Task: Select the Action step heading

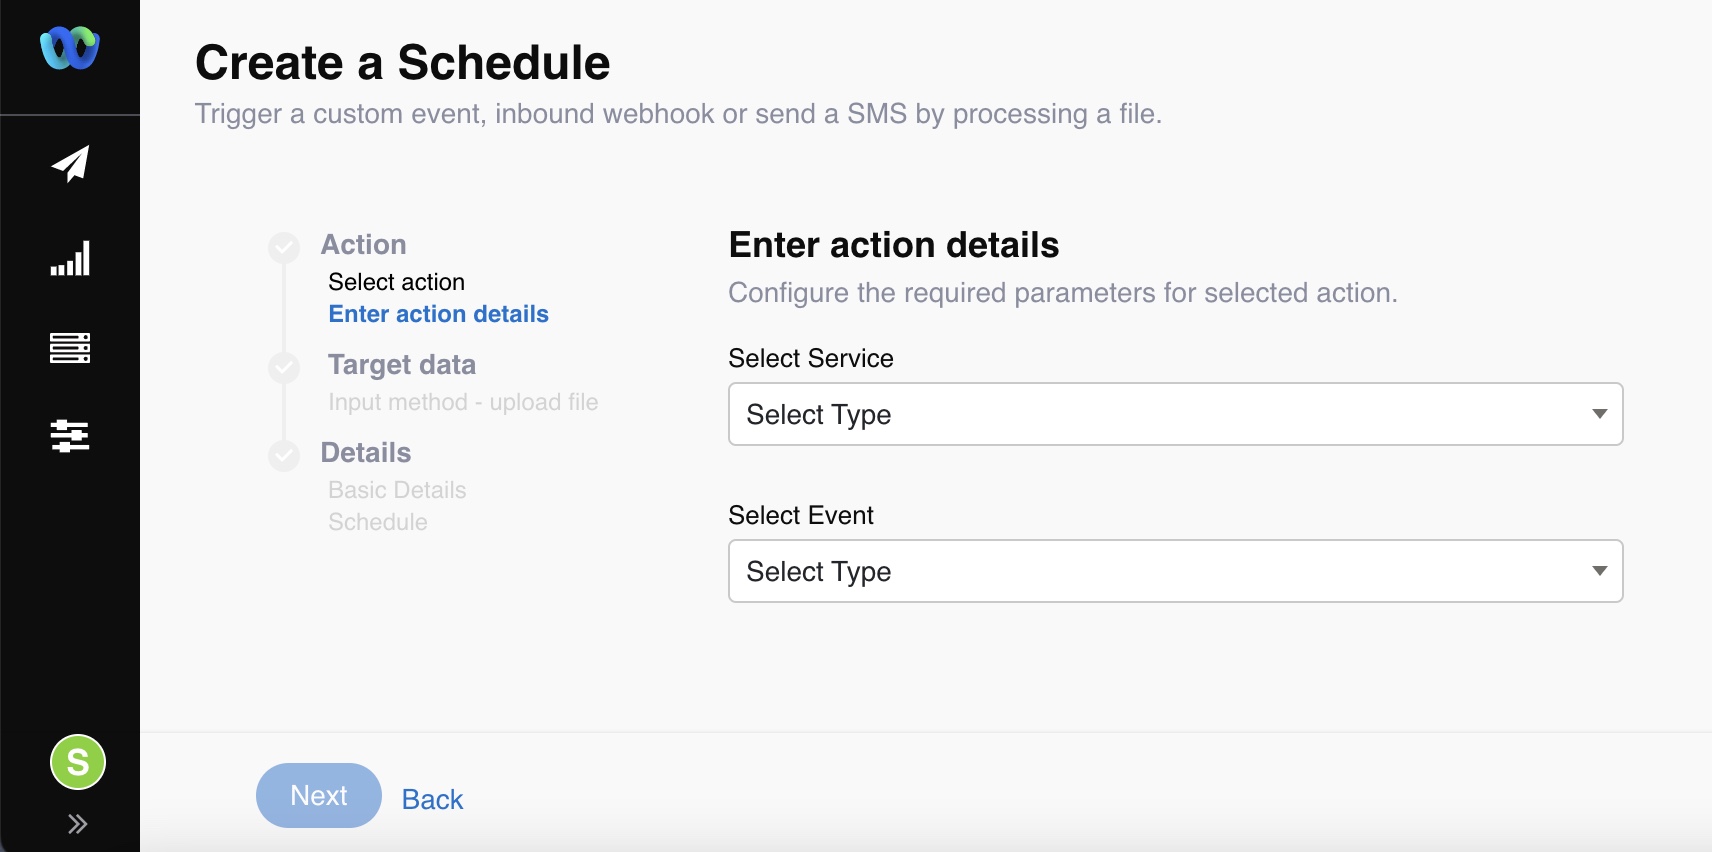Action: (363, 245)
